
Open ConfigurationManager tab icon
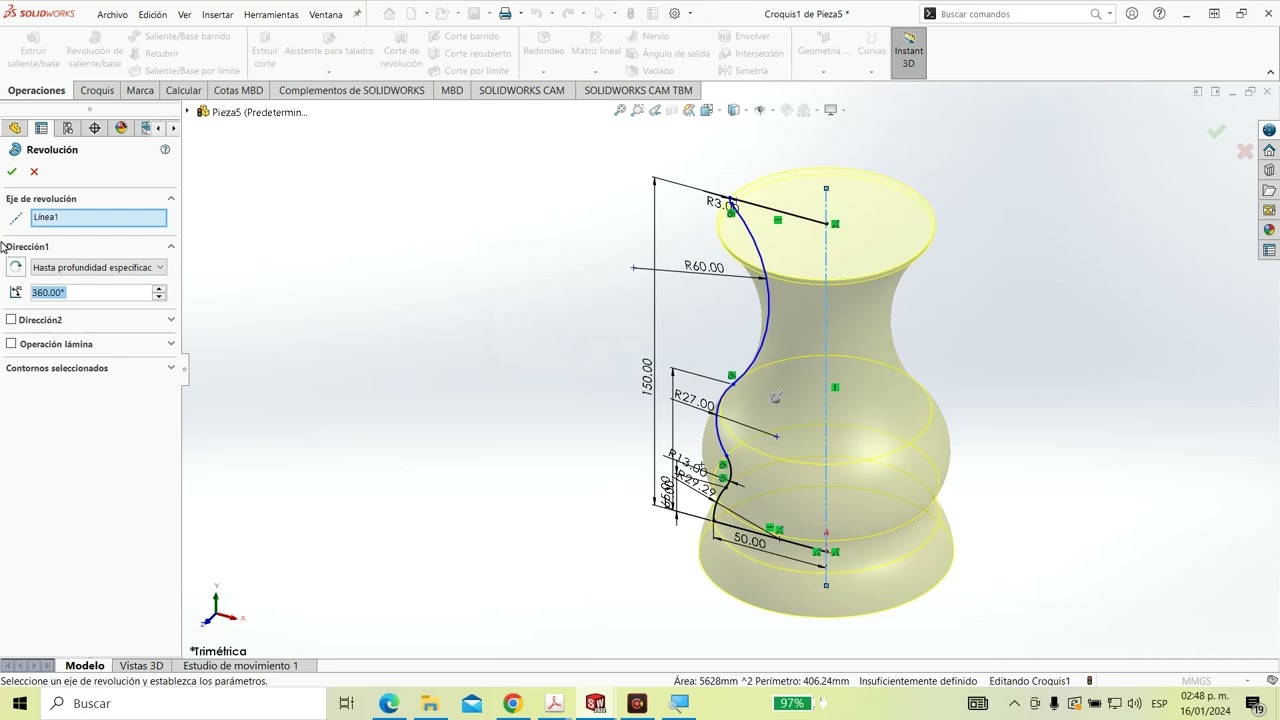pos(67,128)
